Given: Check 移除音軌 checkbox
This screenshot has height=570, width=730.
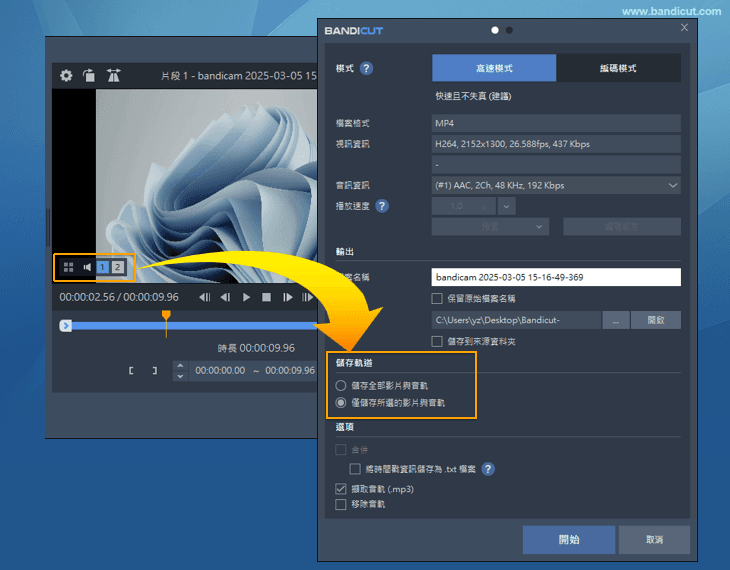Looking at the screenshot, I should (341, 504).
